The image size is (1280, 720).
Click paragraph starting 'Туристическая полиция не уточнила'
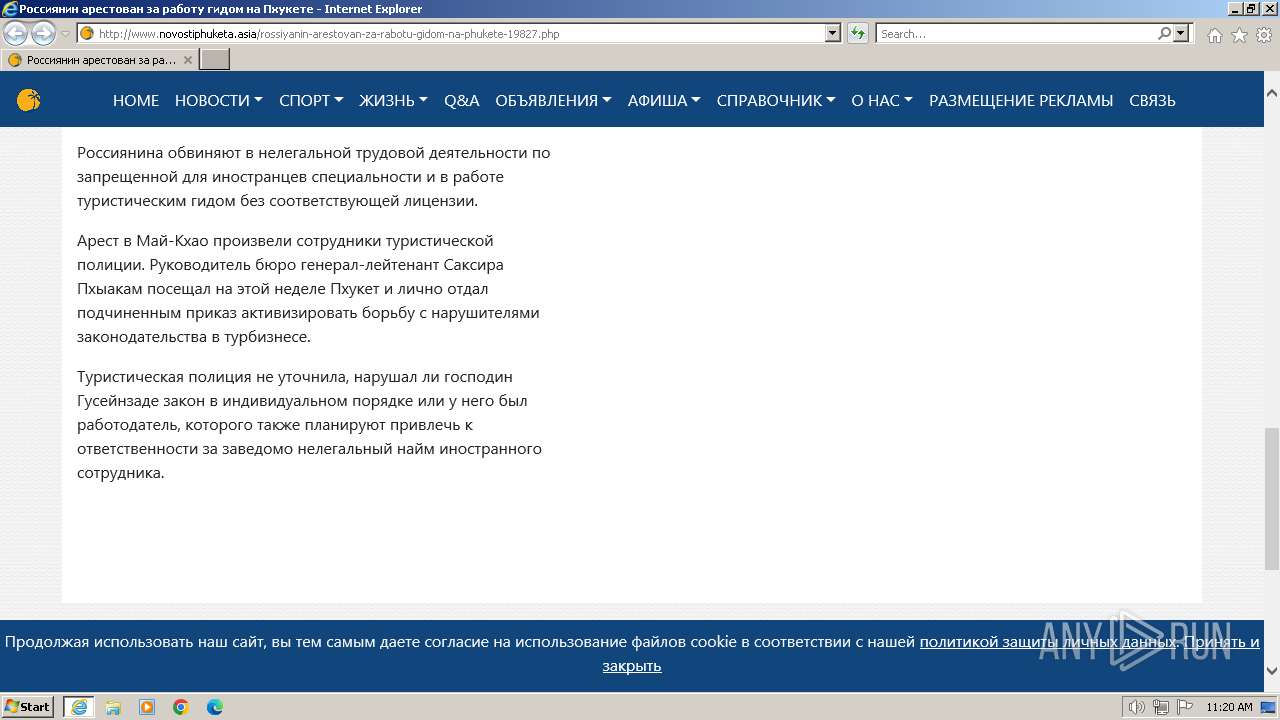coord(310,425)
